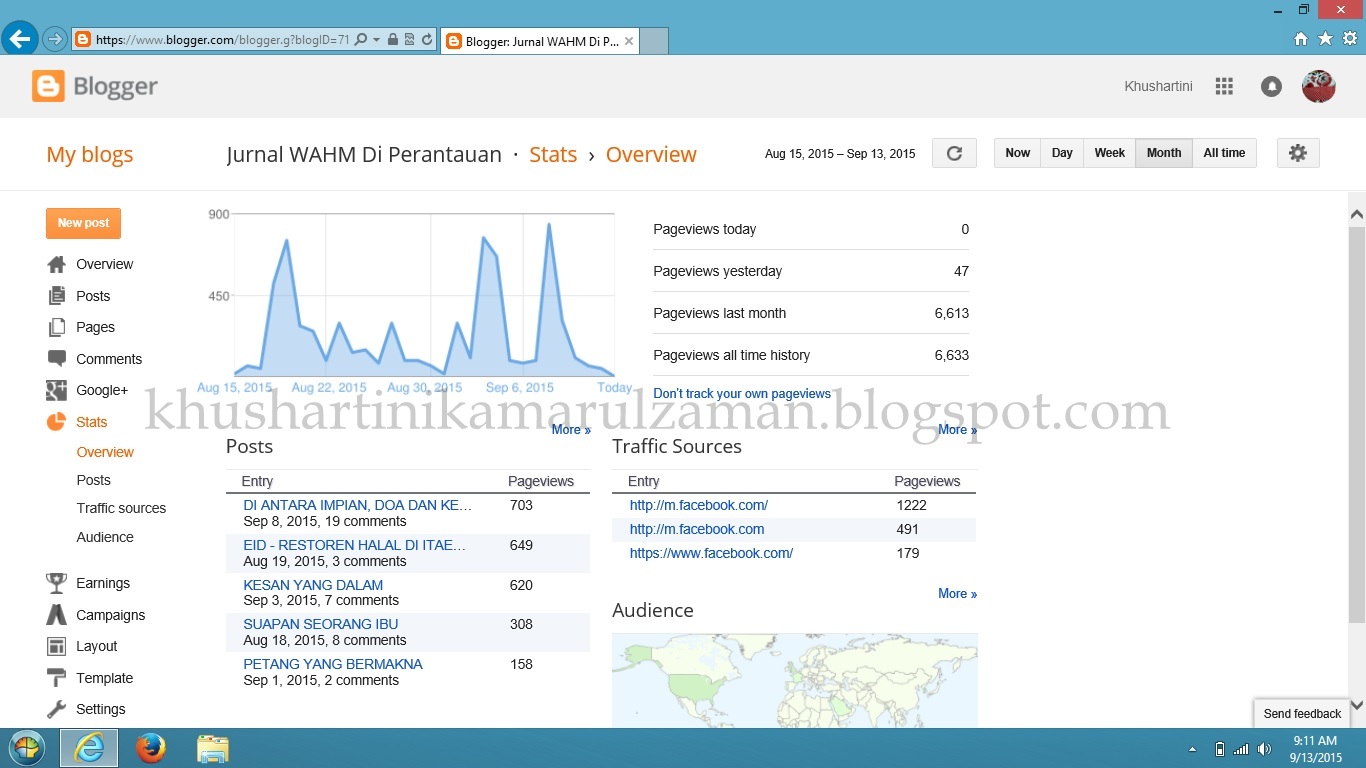1366x768 pixels.
Task: Click the Campaigns AdWords icon
Action: tap(57, 615)
